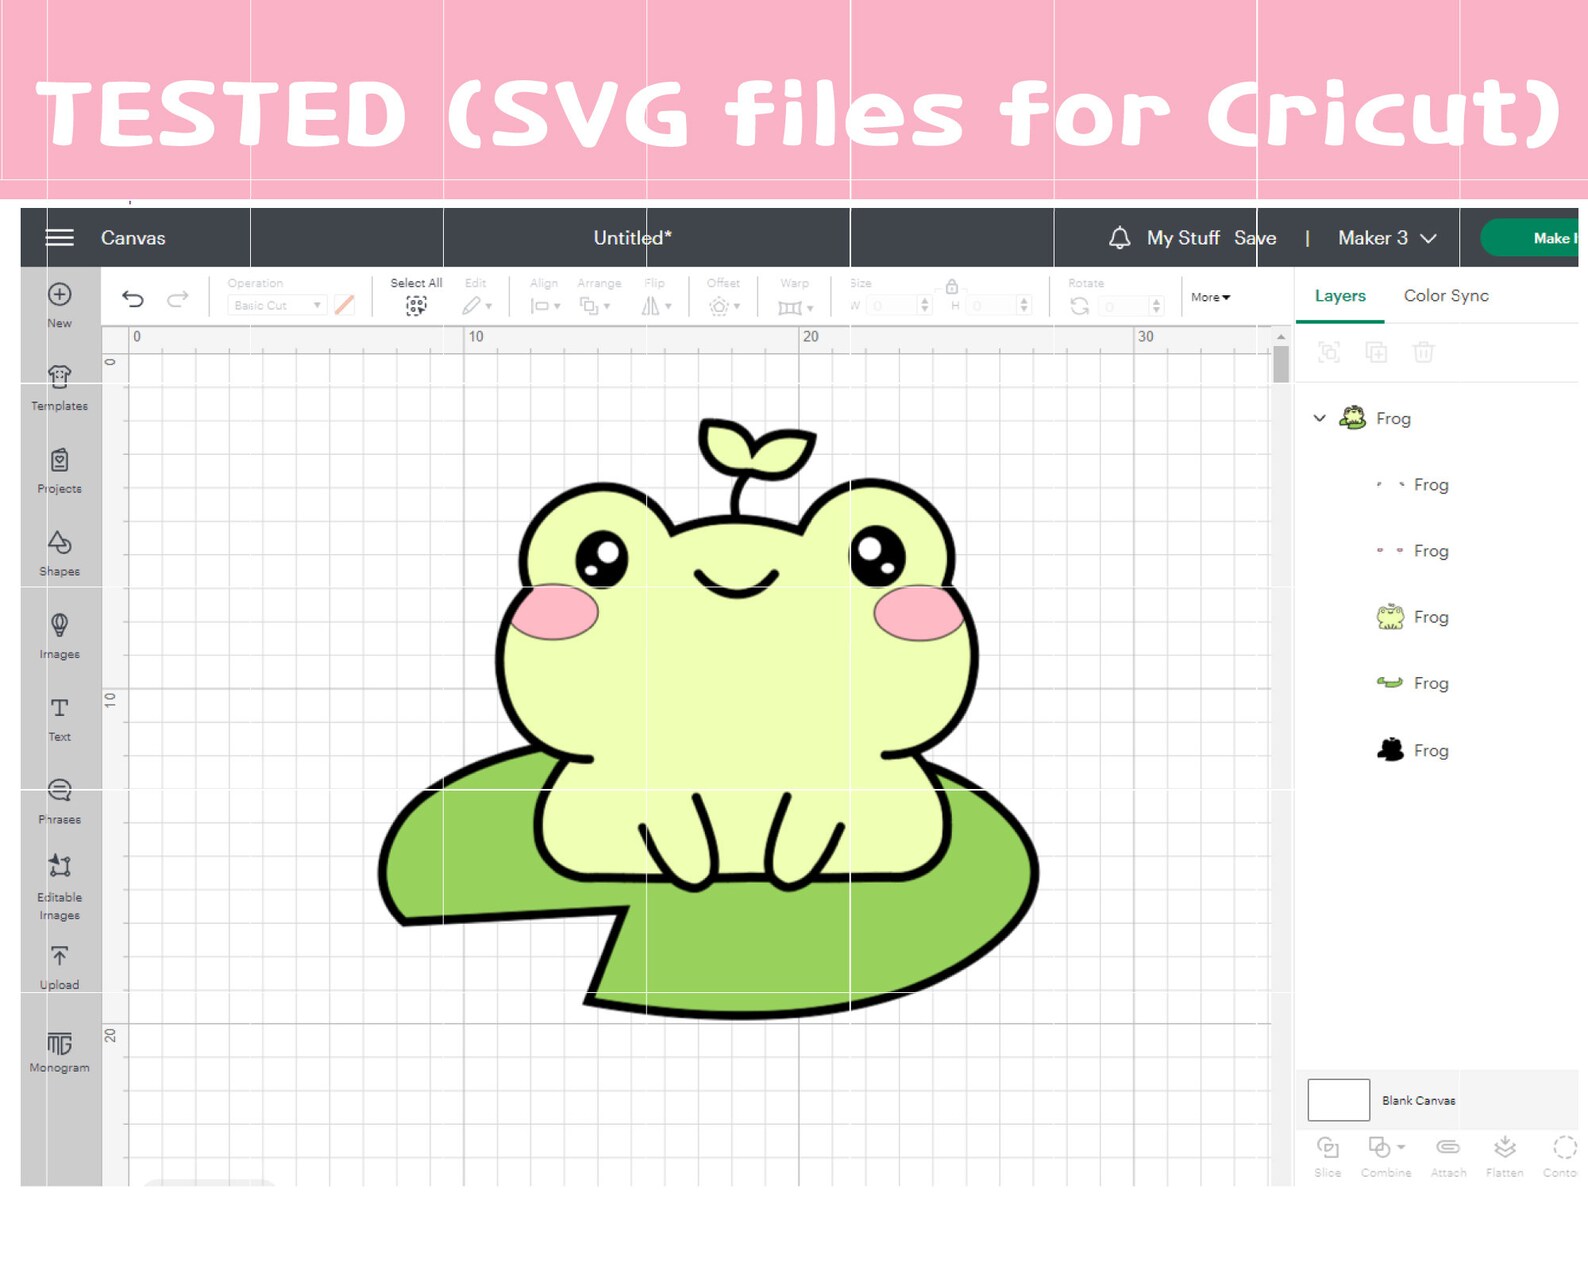Click the delete trash icon in Layers

[x=1423, y=352]
